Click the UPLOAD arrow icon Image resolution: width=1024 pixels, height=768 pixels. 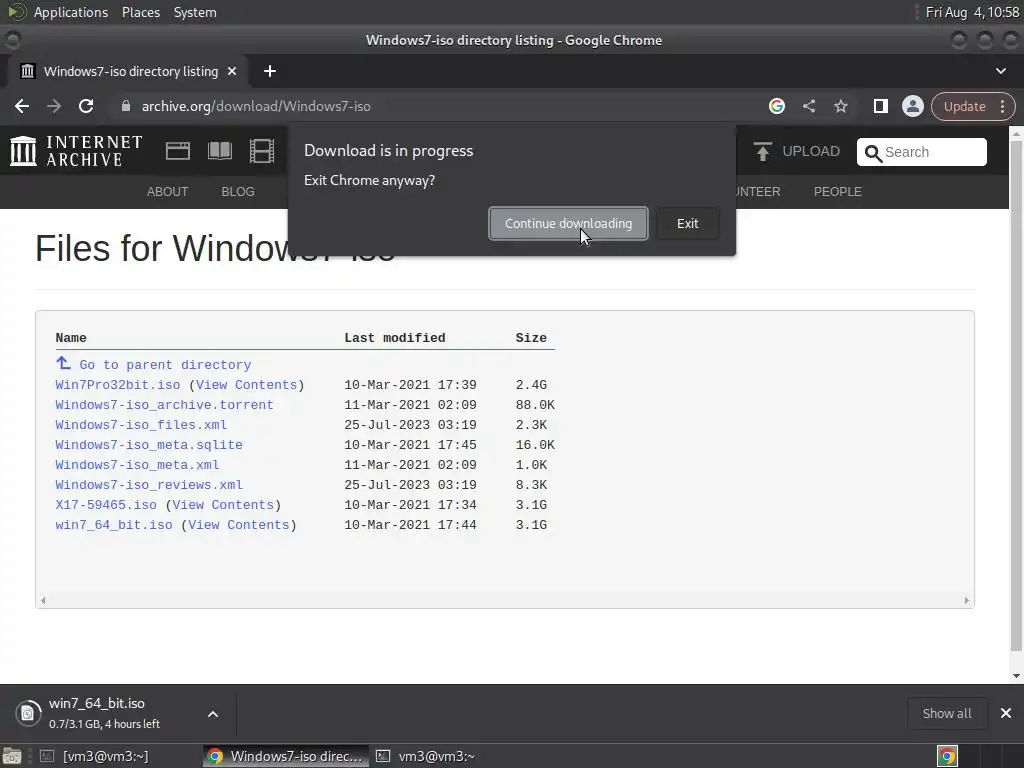[762, 152]
